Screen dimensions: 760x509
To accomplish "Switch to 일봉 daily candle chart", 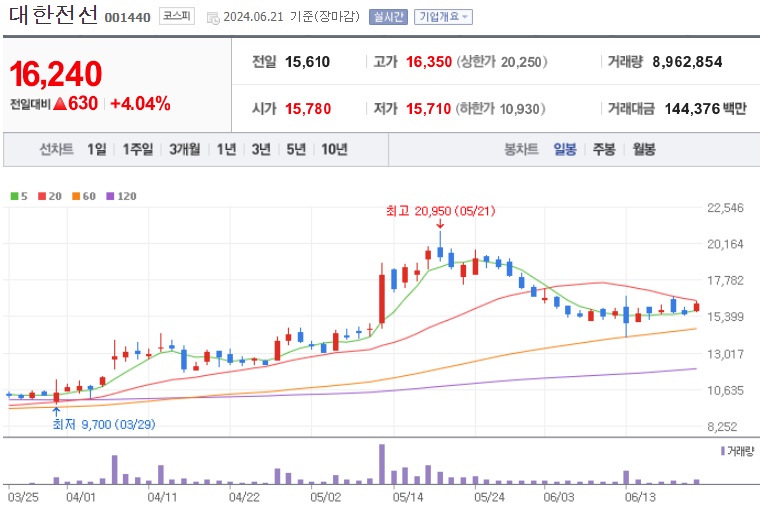I will point(565,149).
